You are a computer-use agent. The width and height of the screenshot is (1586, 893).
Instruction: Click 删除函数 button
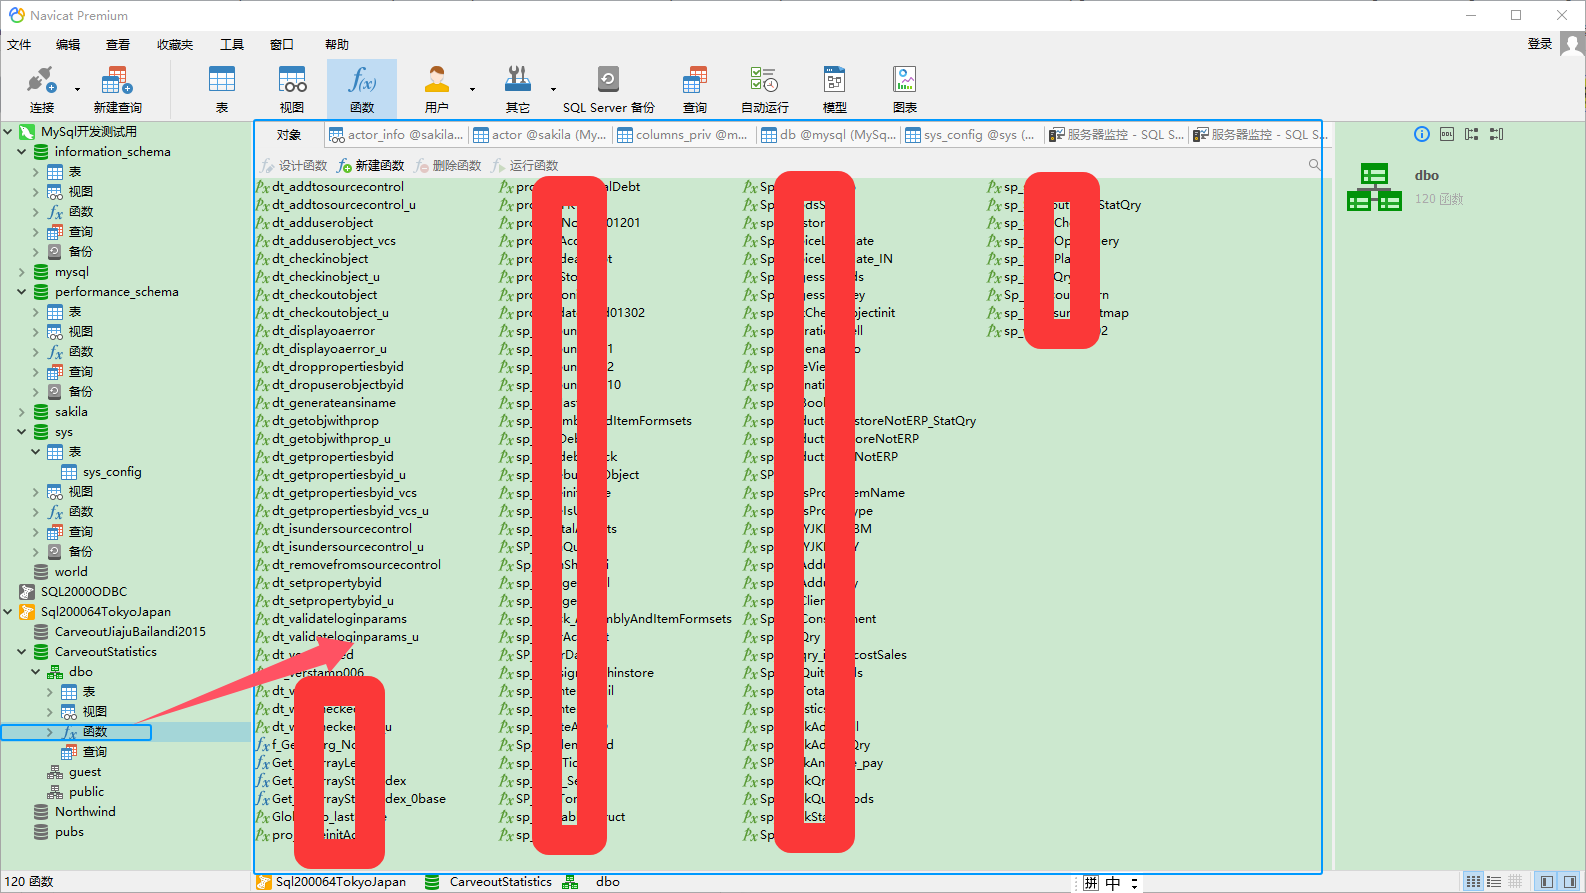[x=448, y=165]
